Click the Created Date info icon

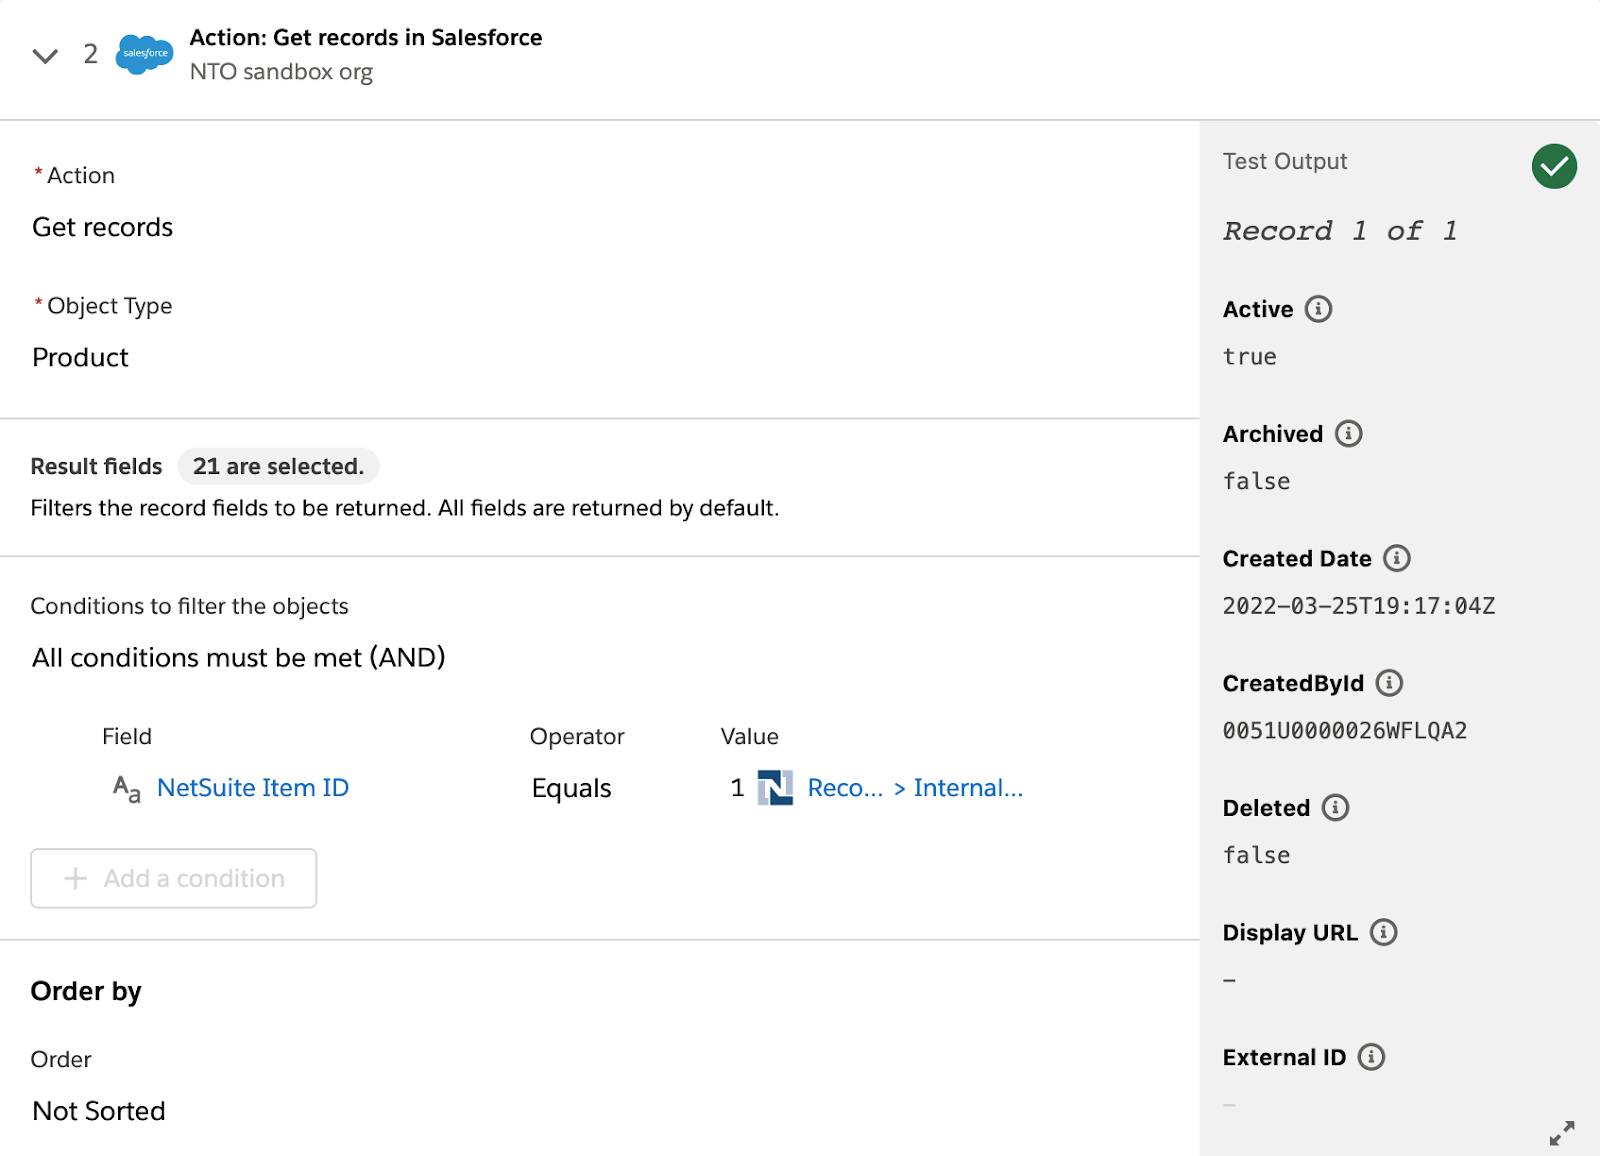[x=1397, y=558]
